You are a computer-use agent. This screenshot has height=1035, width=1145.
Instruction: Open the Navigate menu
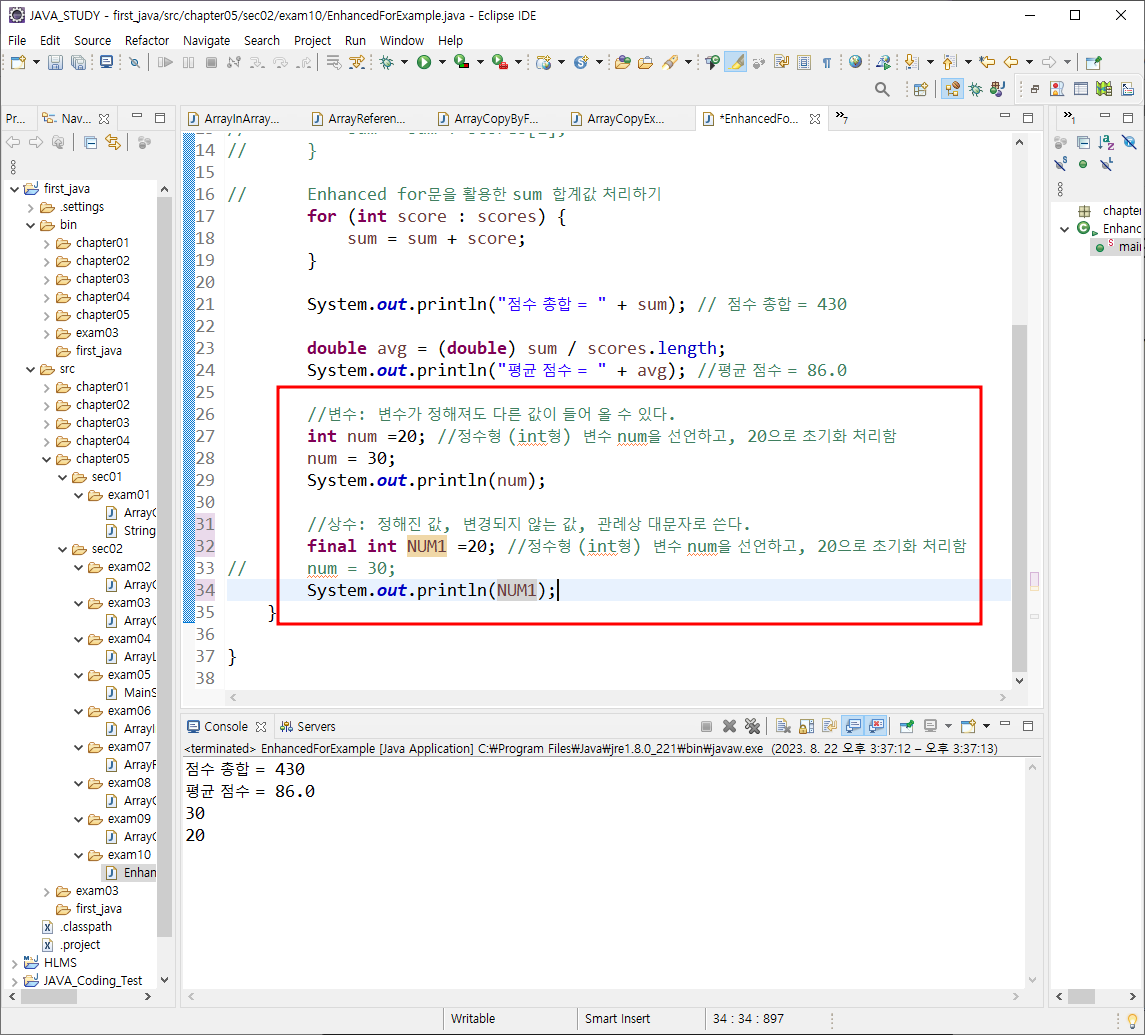(207, 40)
